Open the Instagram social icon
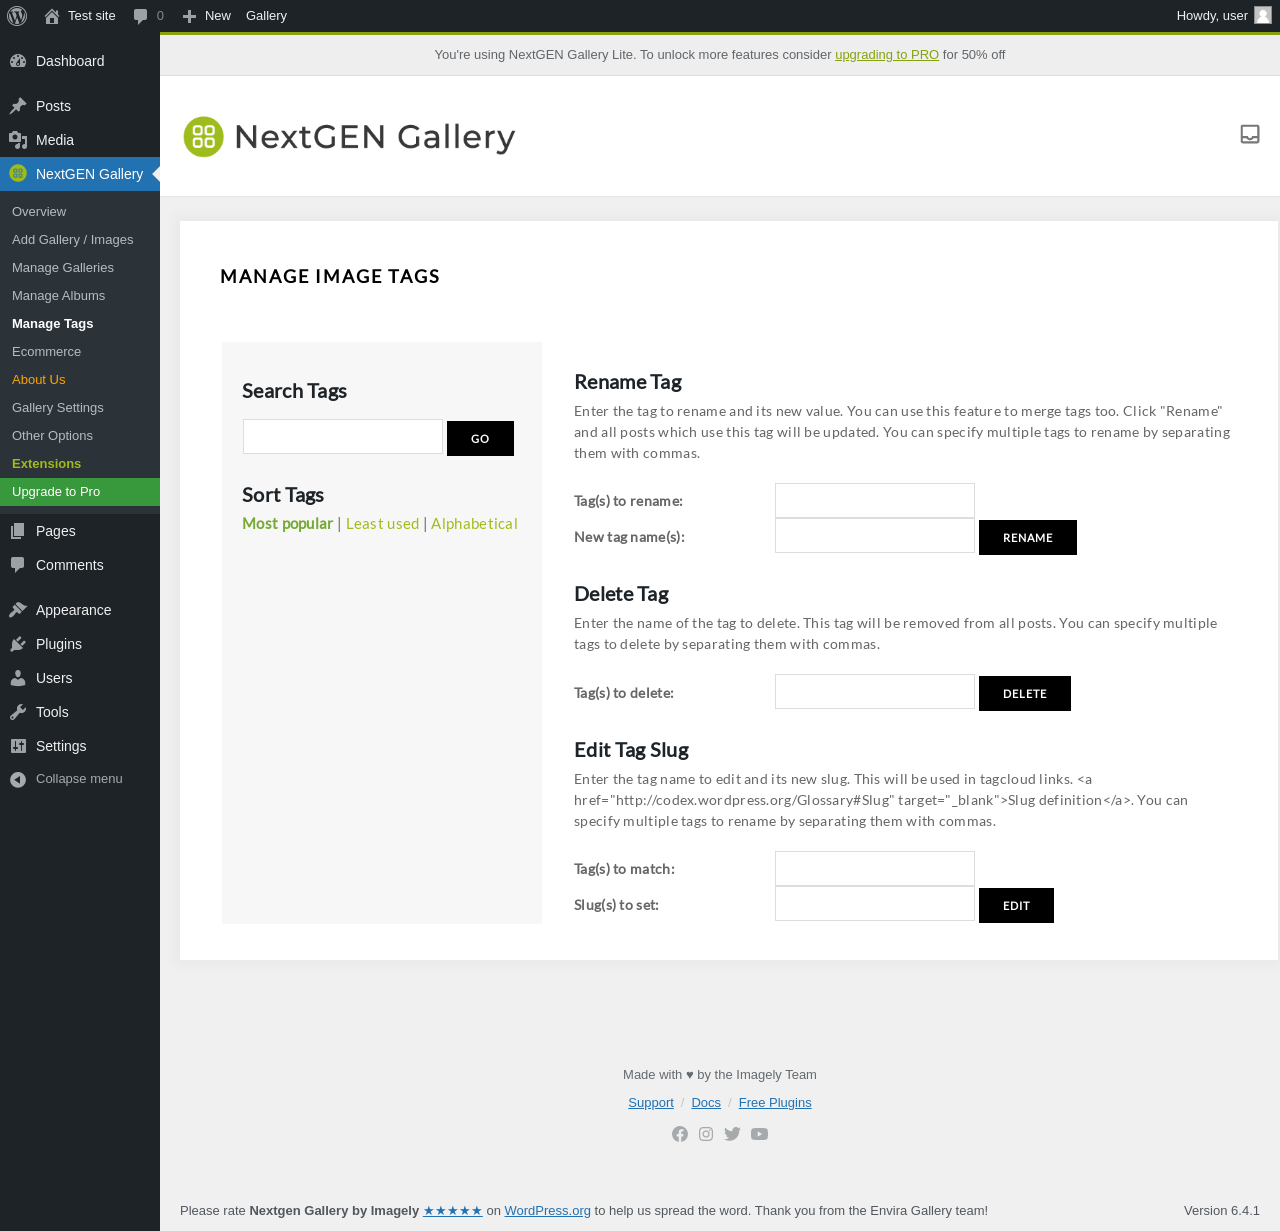 click(x=706, y=1134)
